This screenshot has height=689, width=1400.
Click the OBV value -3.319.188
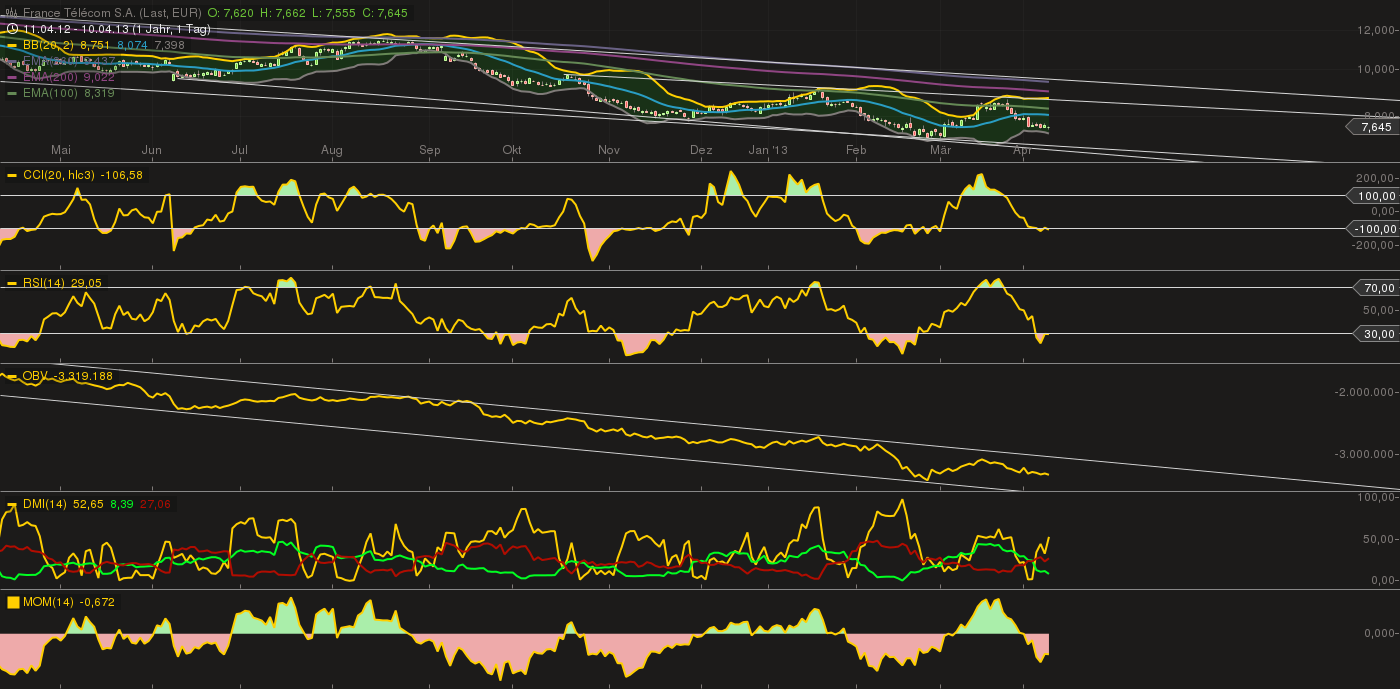coord(82,376)
